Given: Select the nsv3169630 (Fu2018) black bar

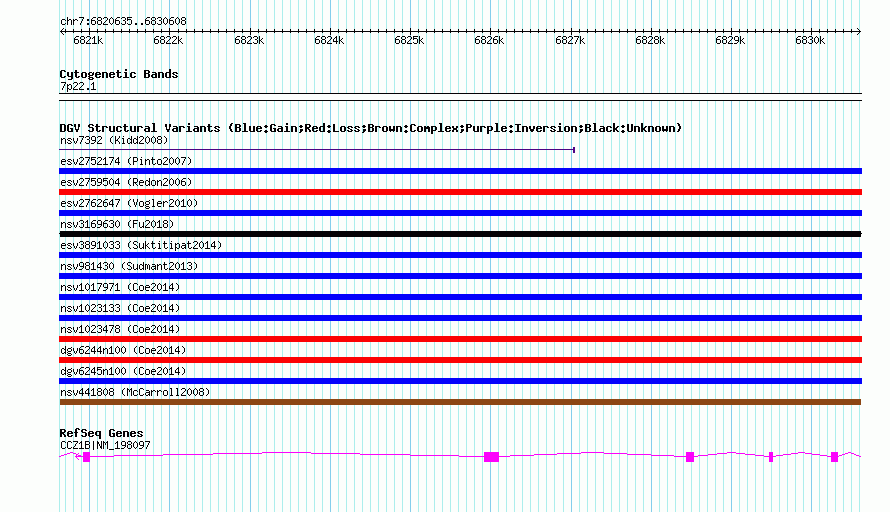Looking at the screenshot, I should click(x=460, y=234).
